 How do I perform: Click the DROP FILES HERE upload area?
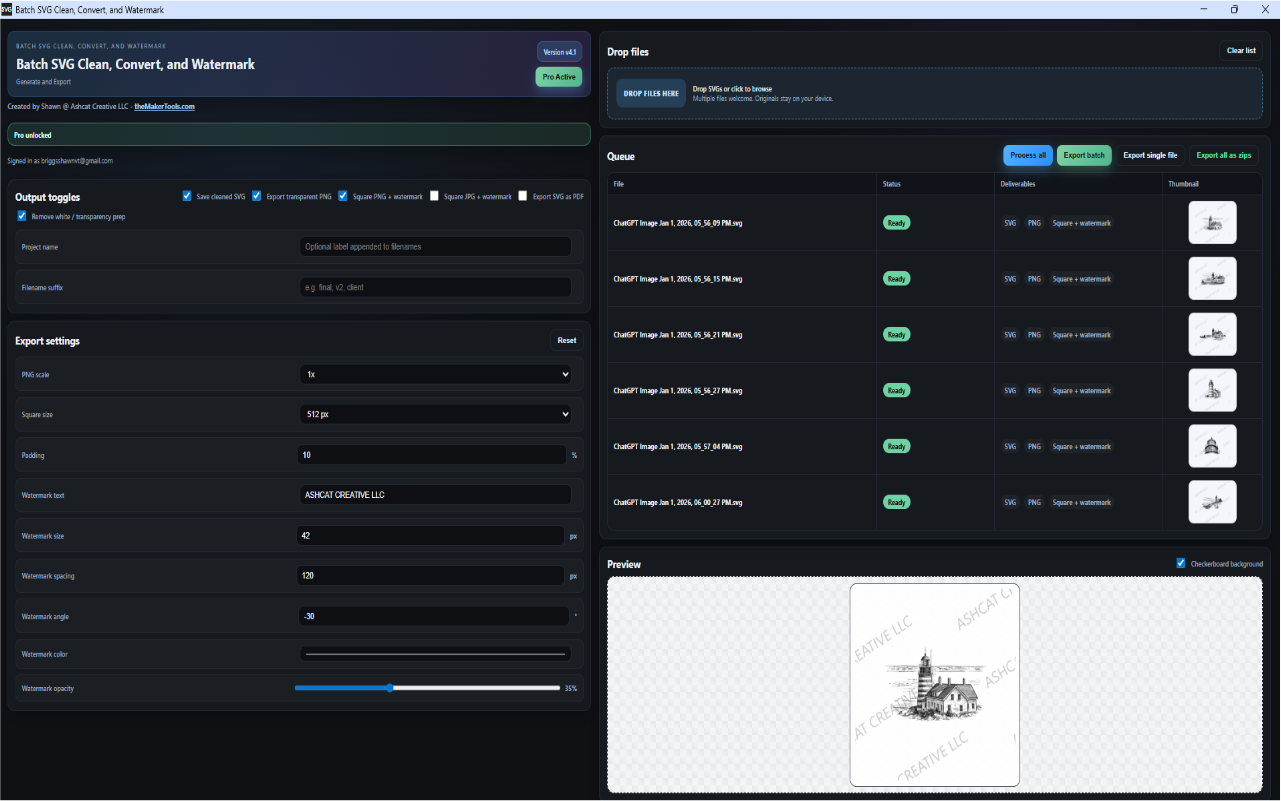coord(650,93)
